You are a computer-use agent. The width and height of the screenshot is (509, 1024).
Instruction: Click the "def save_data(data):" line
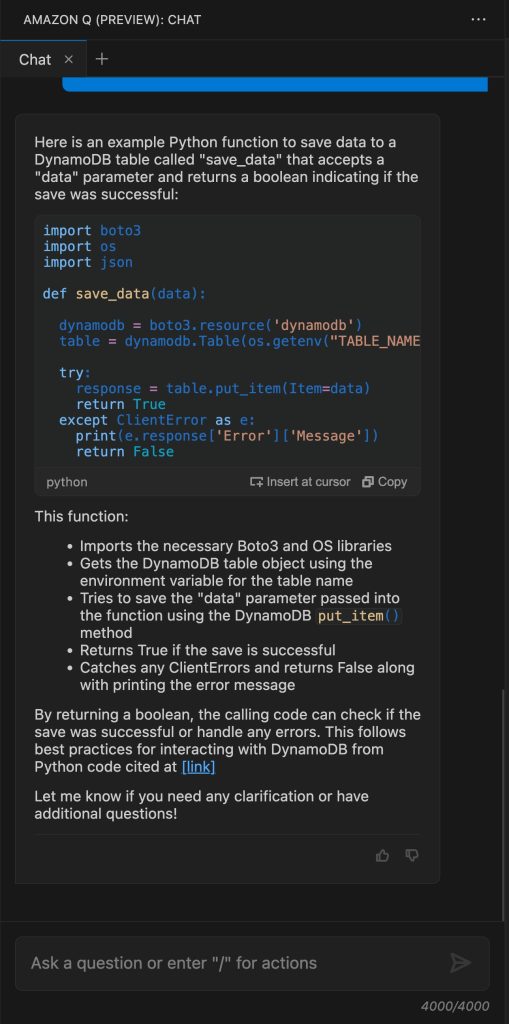[124, 294]
